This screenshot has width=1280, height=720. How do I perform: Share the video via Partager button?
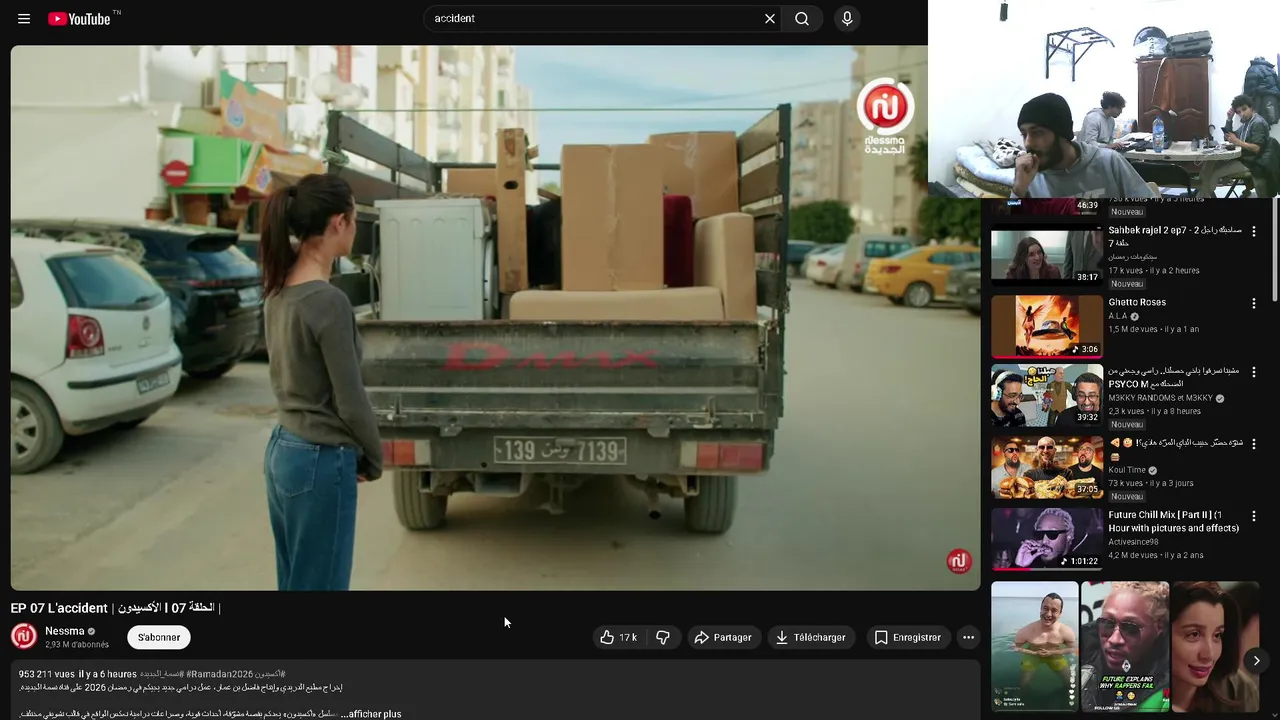[x=723, y=637]
